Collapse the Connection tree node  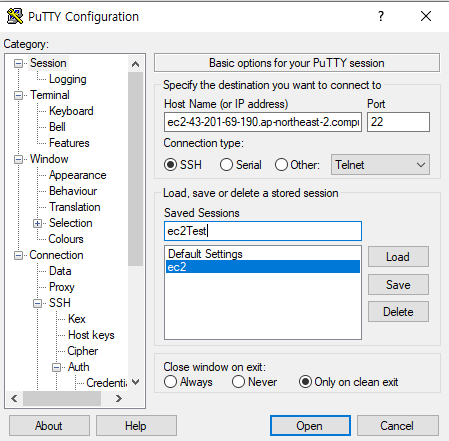(x=19, y=256)
